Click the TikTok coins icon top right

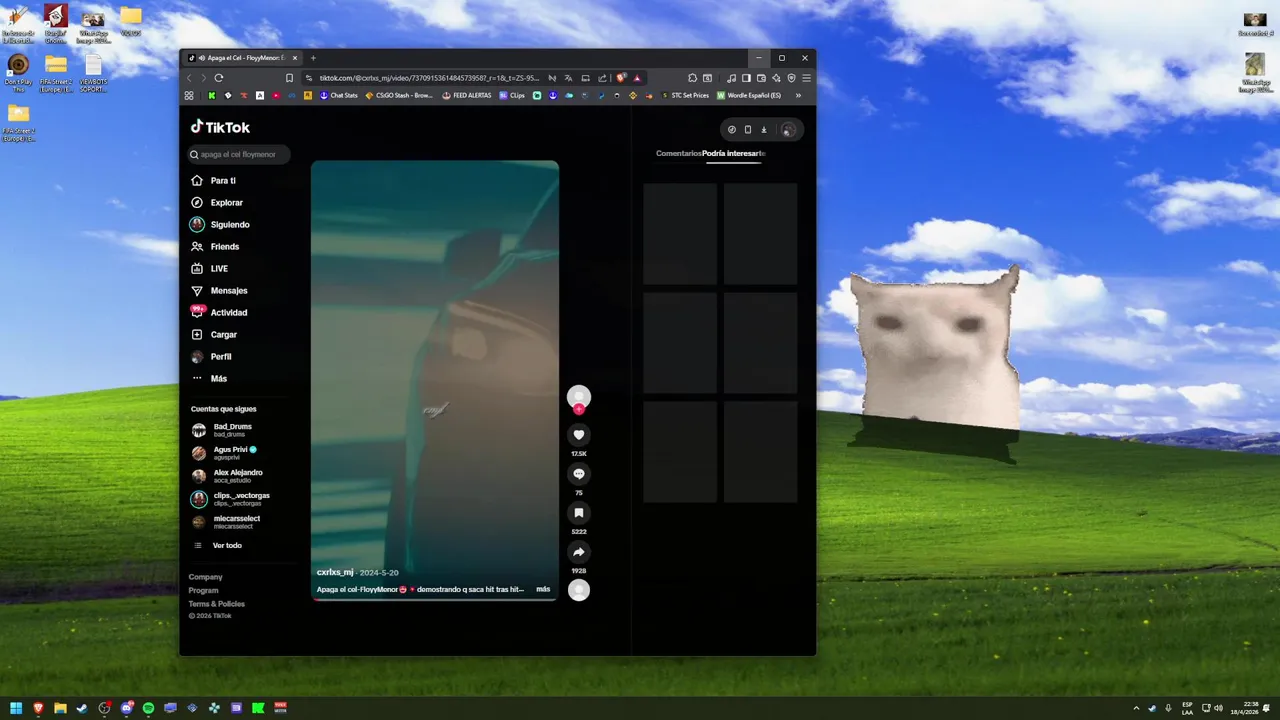click(x=731, y=129)
